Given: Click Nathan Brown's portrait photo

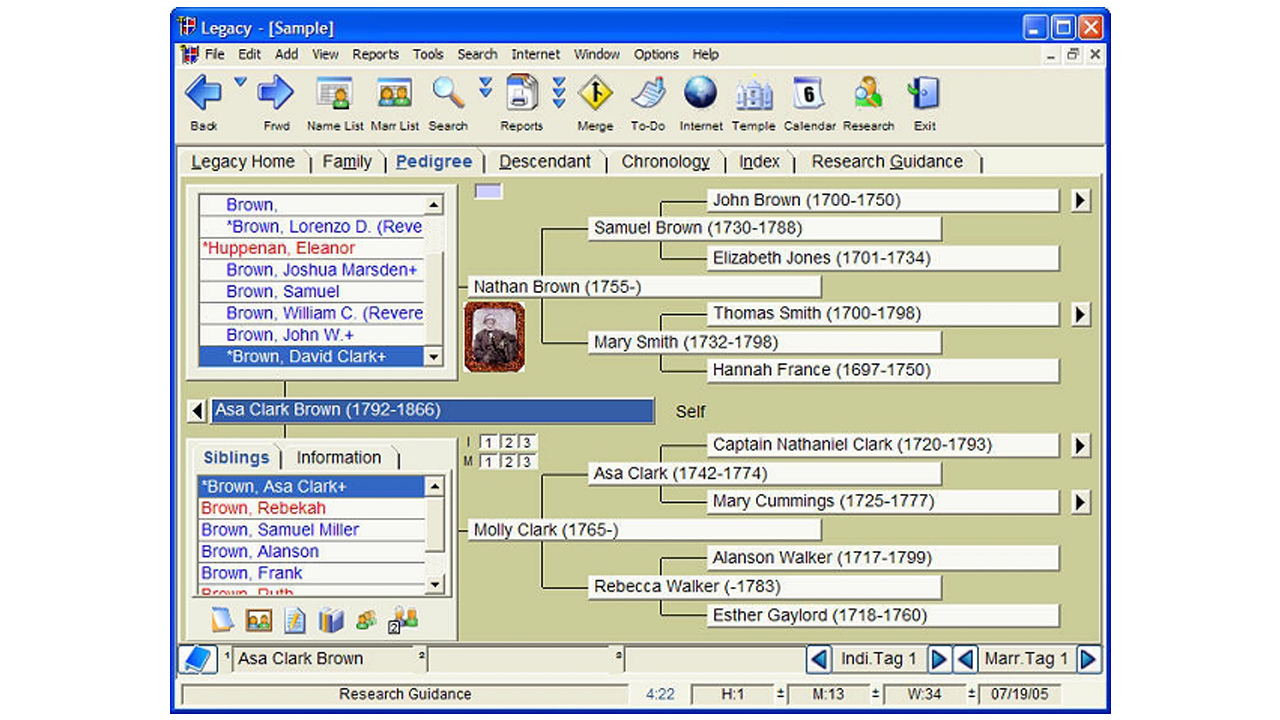Looking at the screenshot, I should point(494,337).
